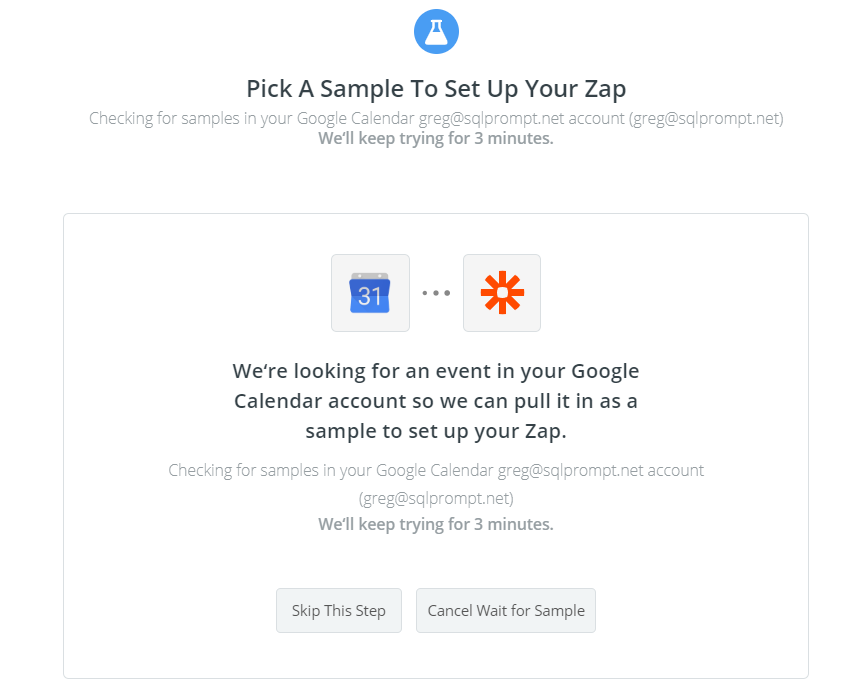Click the card's grey "Checking for samples" line
Image resolution: width=847 pixels, height=697 pixels.
pyautogui.click(x=436, y=470)
